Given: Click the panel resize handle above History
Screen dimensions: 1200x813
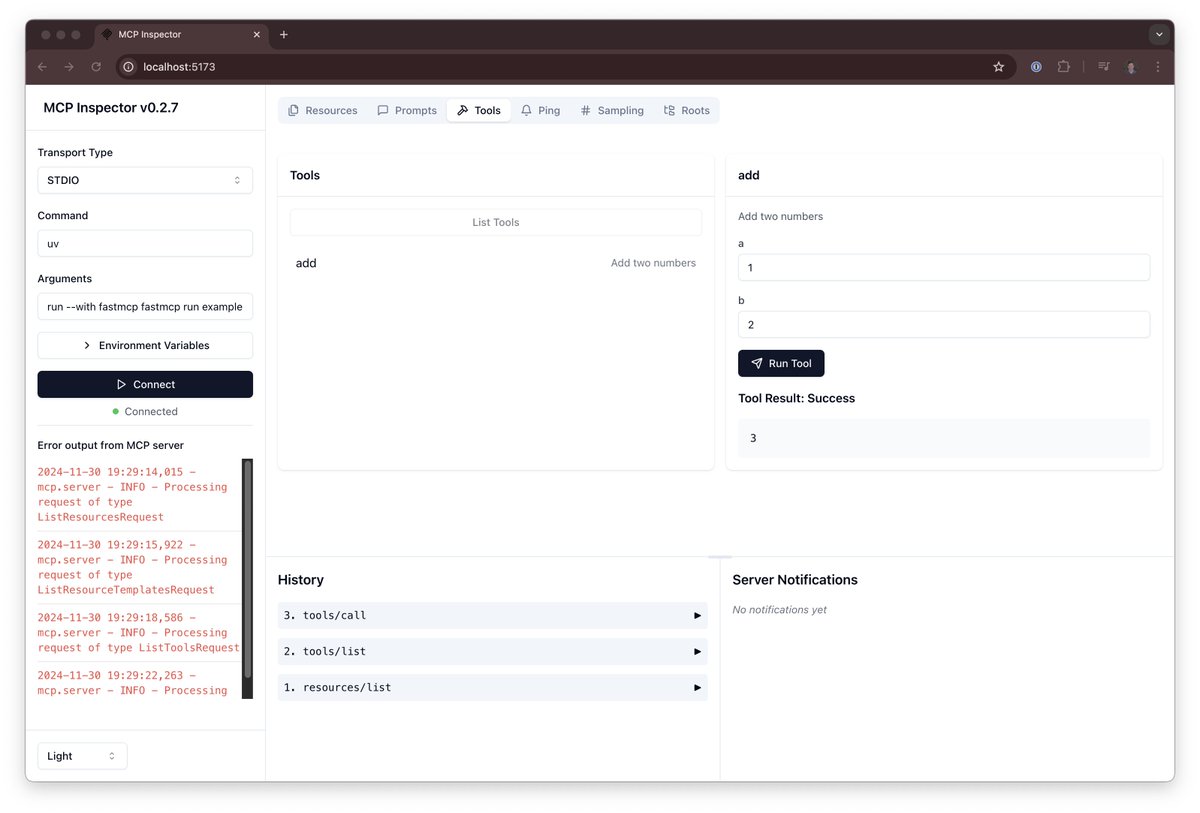Looking at the screenshot, I should [x=720, y=556].
